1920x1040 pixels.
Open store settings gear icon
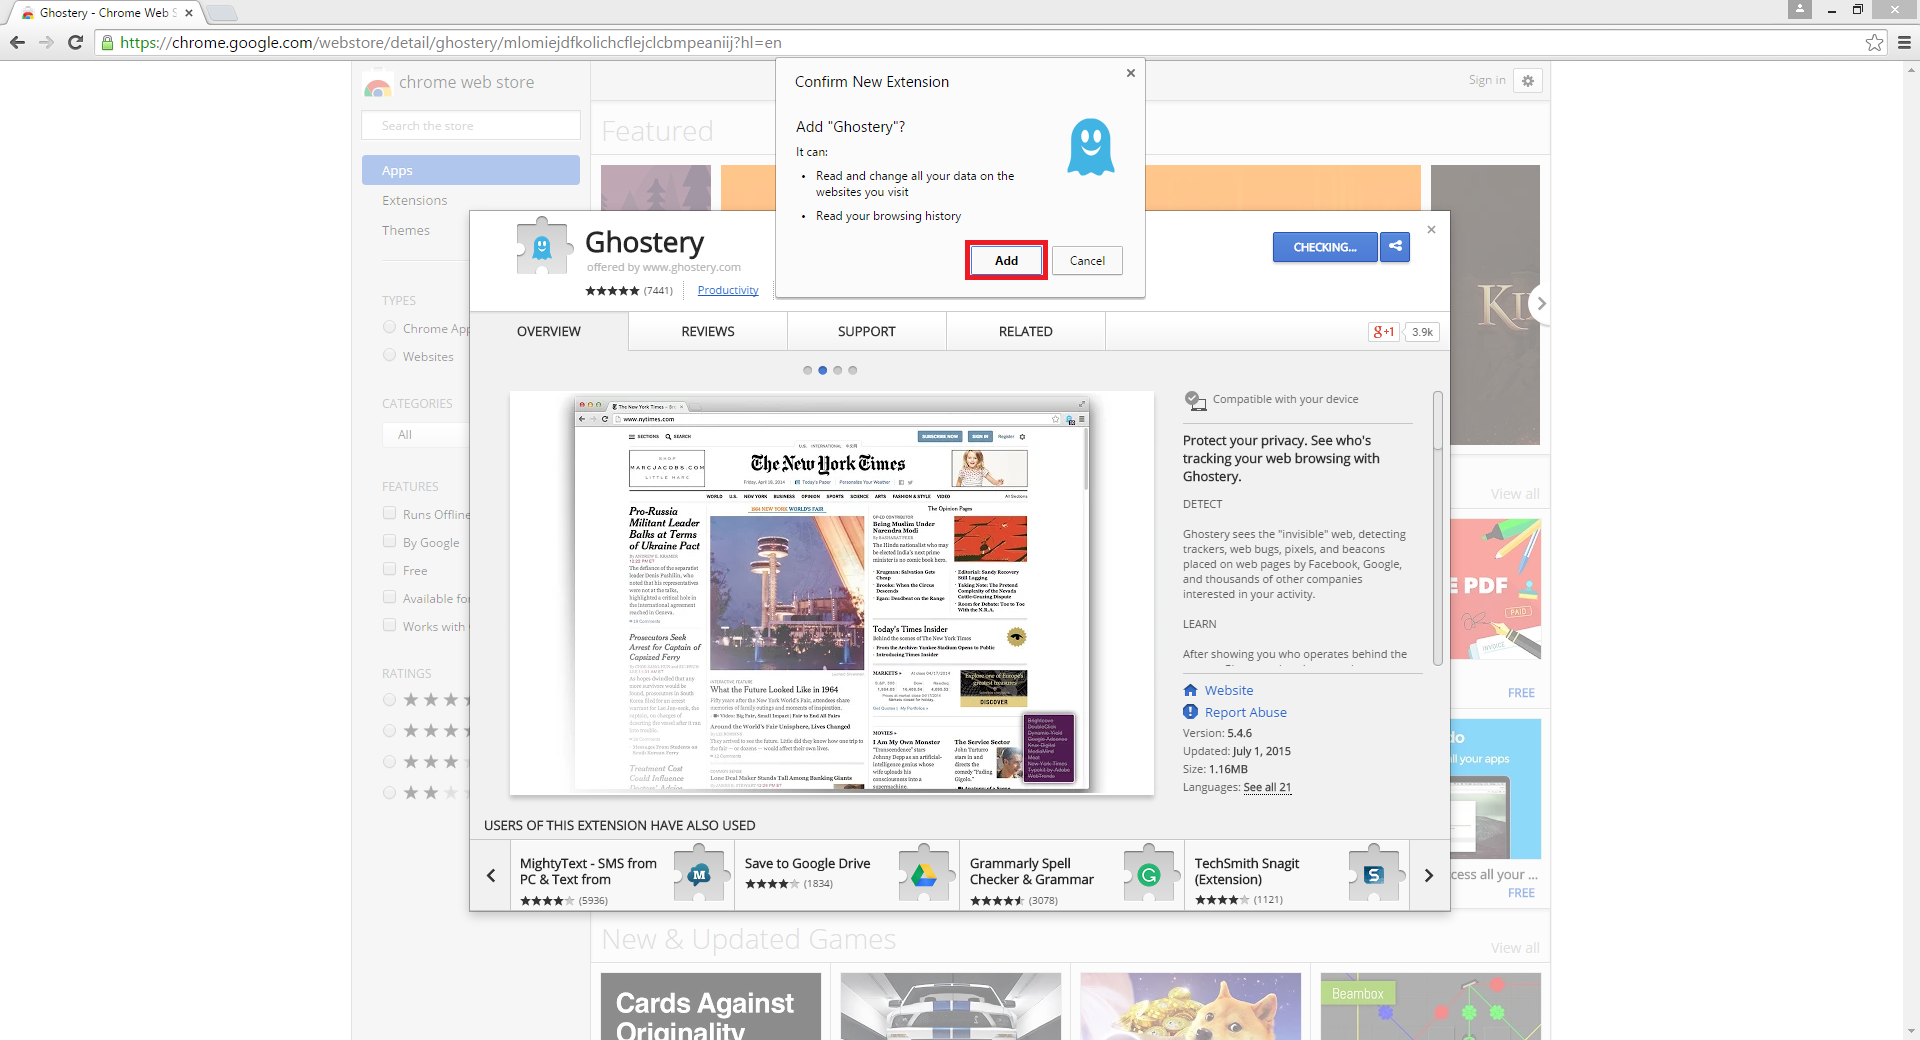(1527, 81)
